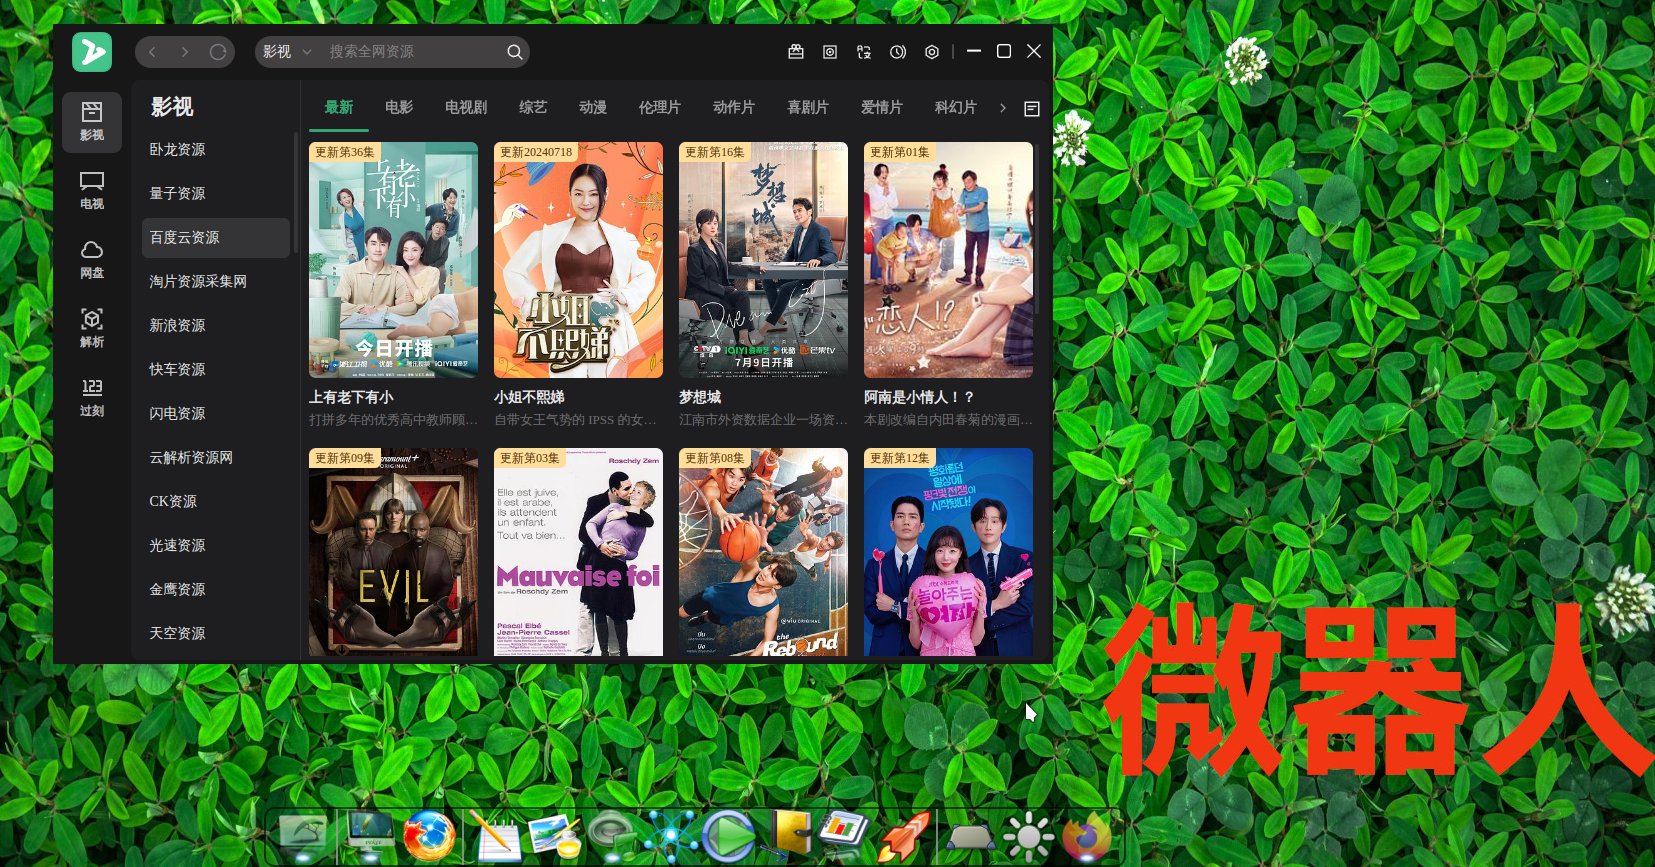Switch to the 电影 tab
Screen dimensions: 1655x867
tap(399, 107)
